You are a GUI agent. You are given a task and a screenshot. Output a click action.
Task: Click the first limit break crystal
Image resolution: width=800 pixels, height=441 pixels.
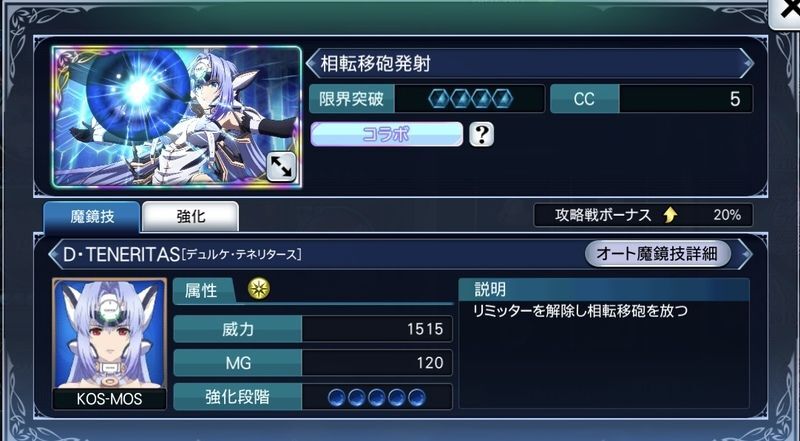(438, 99)
